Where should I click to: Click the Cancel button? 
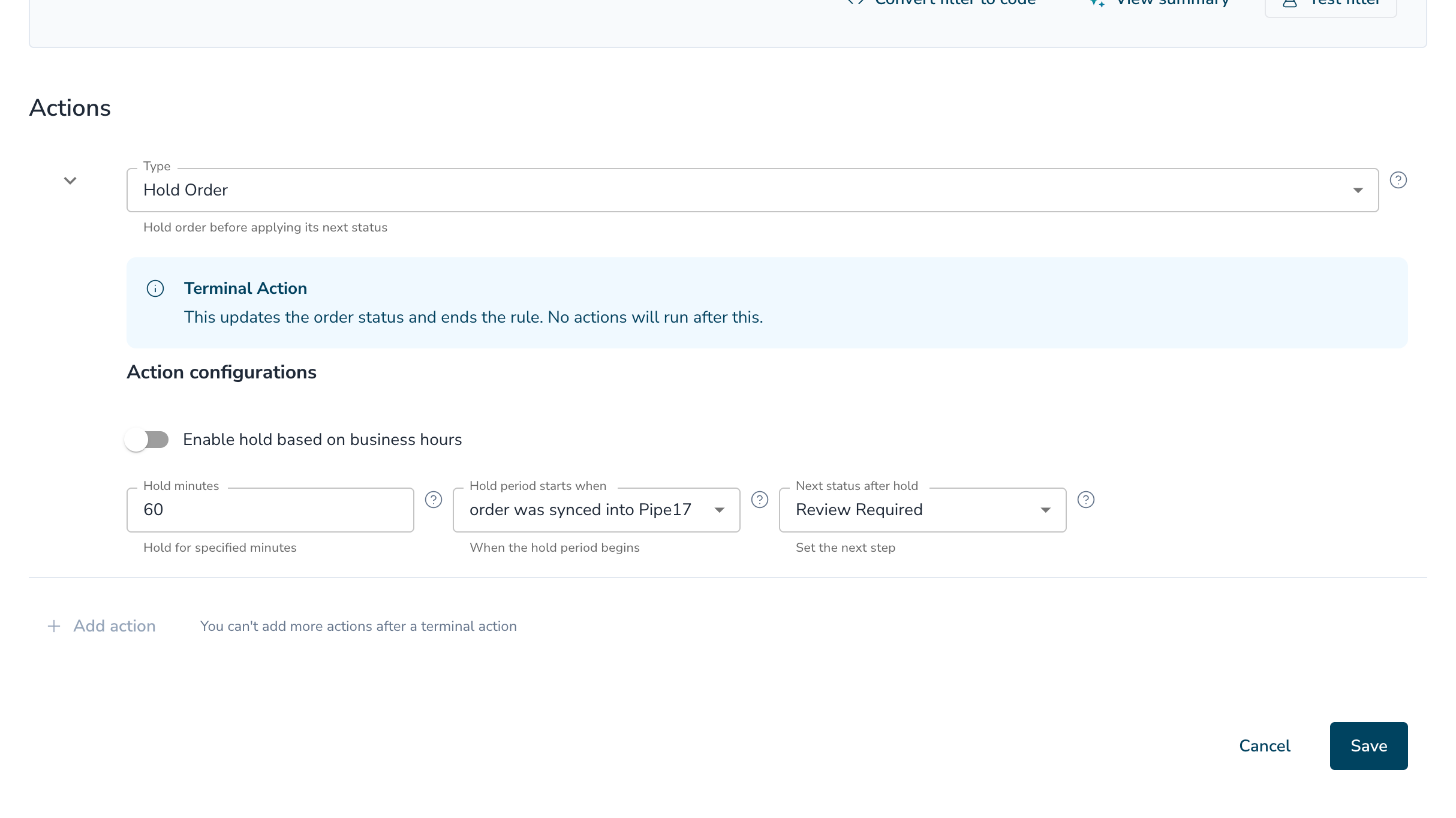coord(1264,746)
